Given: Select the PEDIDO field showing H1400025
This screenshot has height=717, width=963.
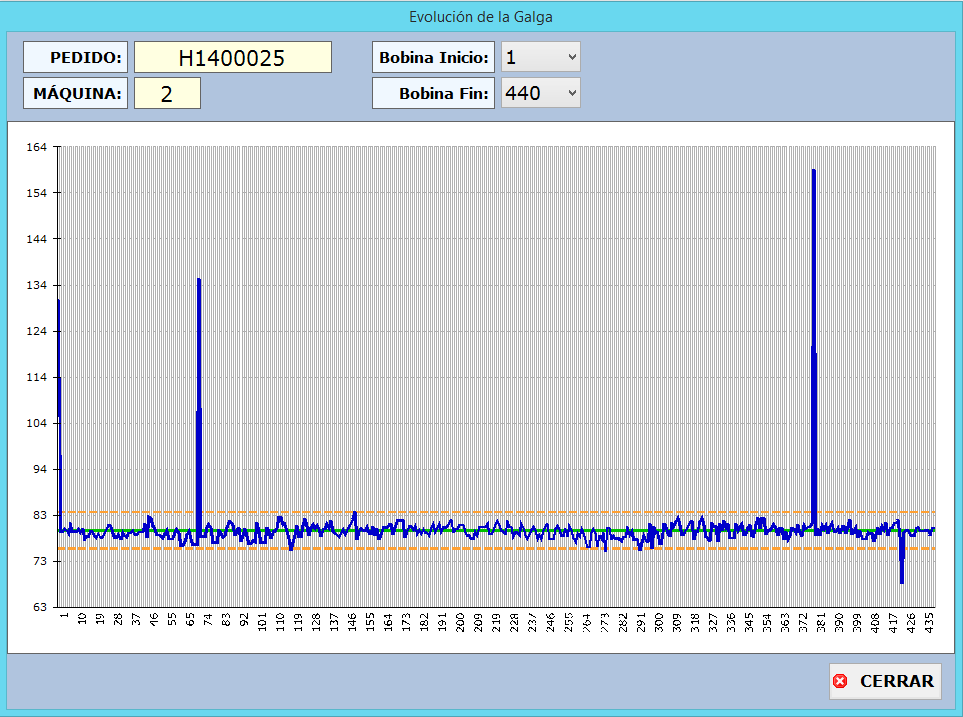Looking at the screenshot, I should [232, 57].
